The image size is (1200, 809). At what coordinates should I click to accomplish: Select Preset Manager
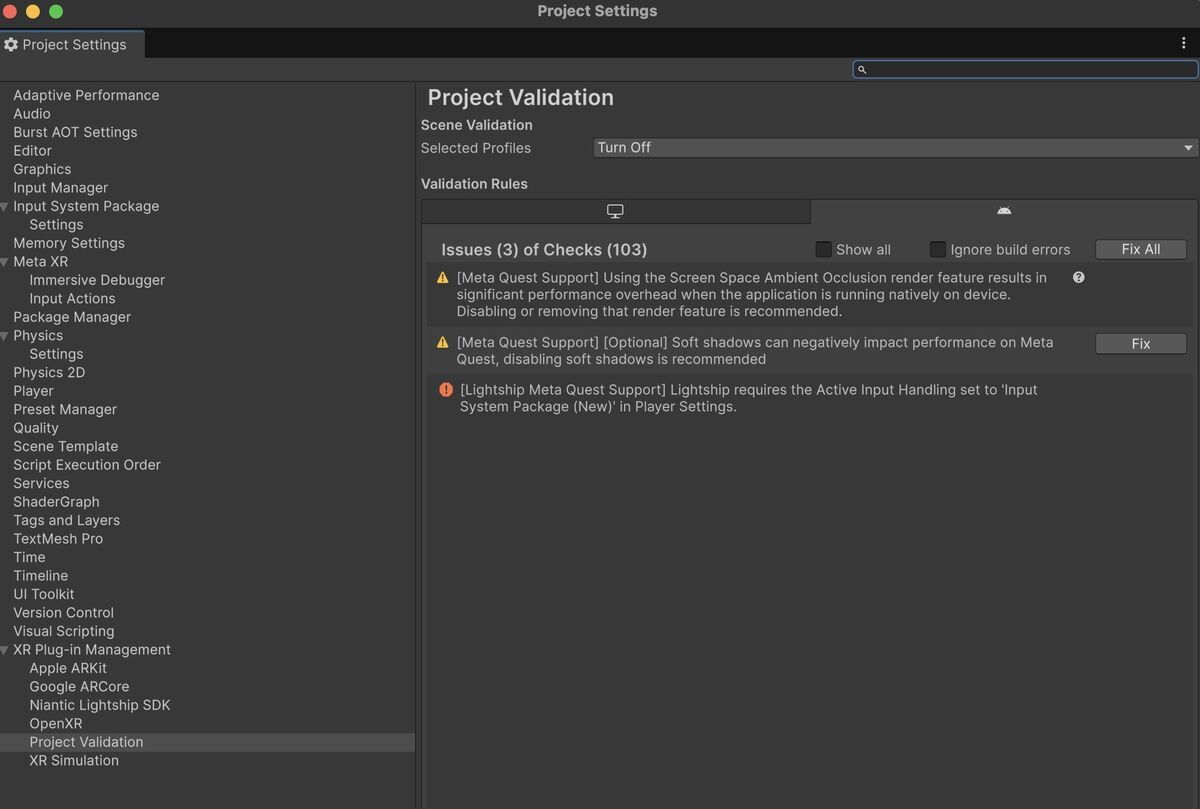[65, 410]
